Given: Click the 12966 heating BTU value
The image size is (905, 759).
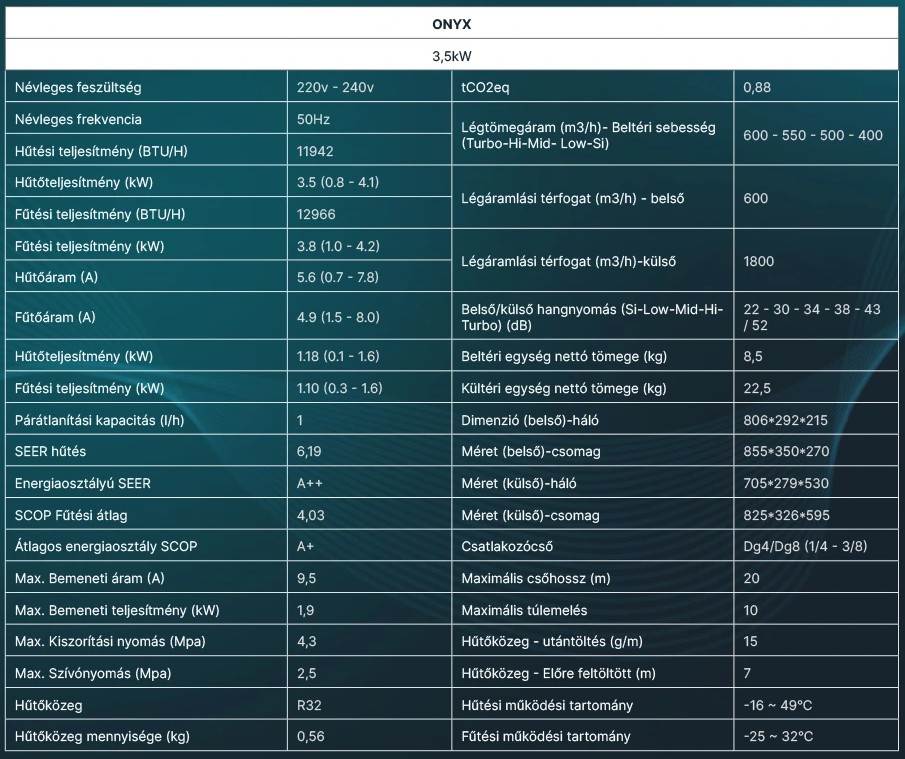Looking at the screenshot, I should click(316, 214).
